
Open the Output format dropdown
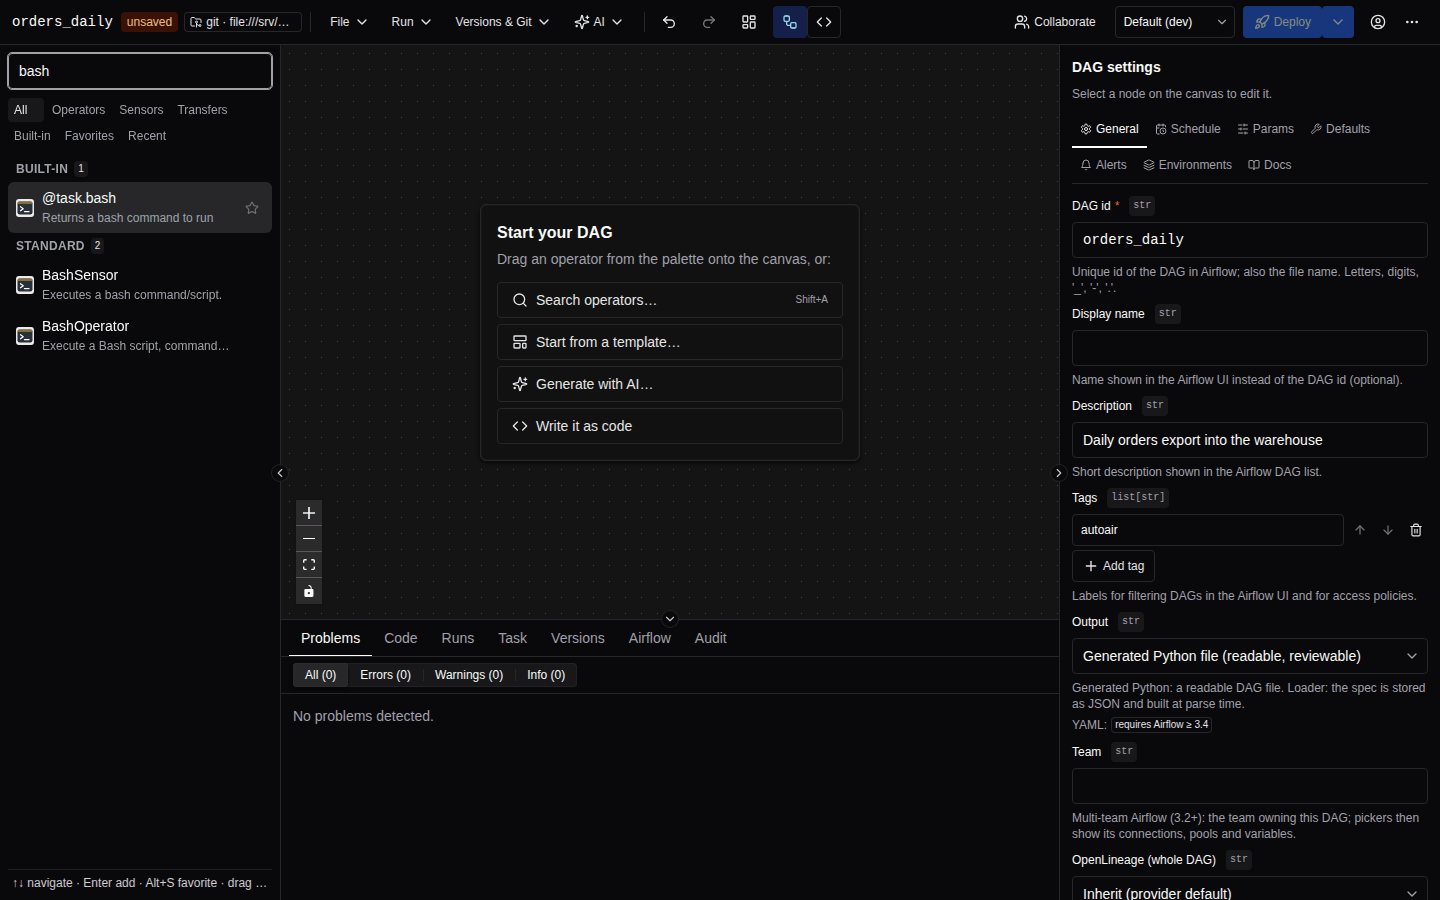point(1250,656)
